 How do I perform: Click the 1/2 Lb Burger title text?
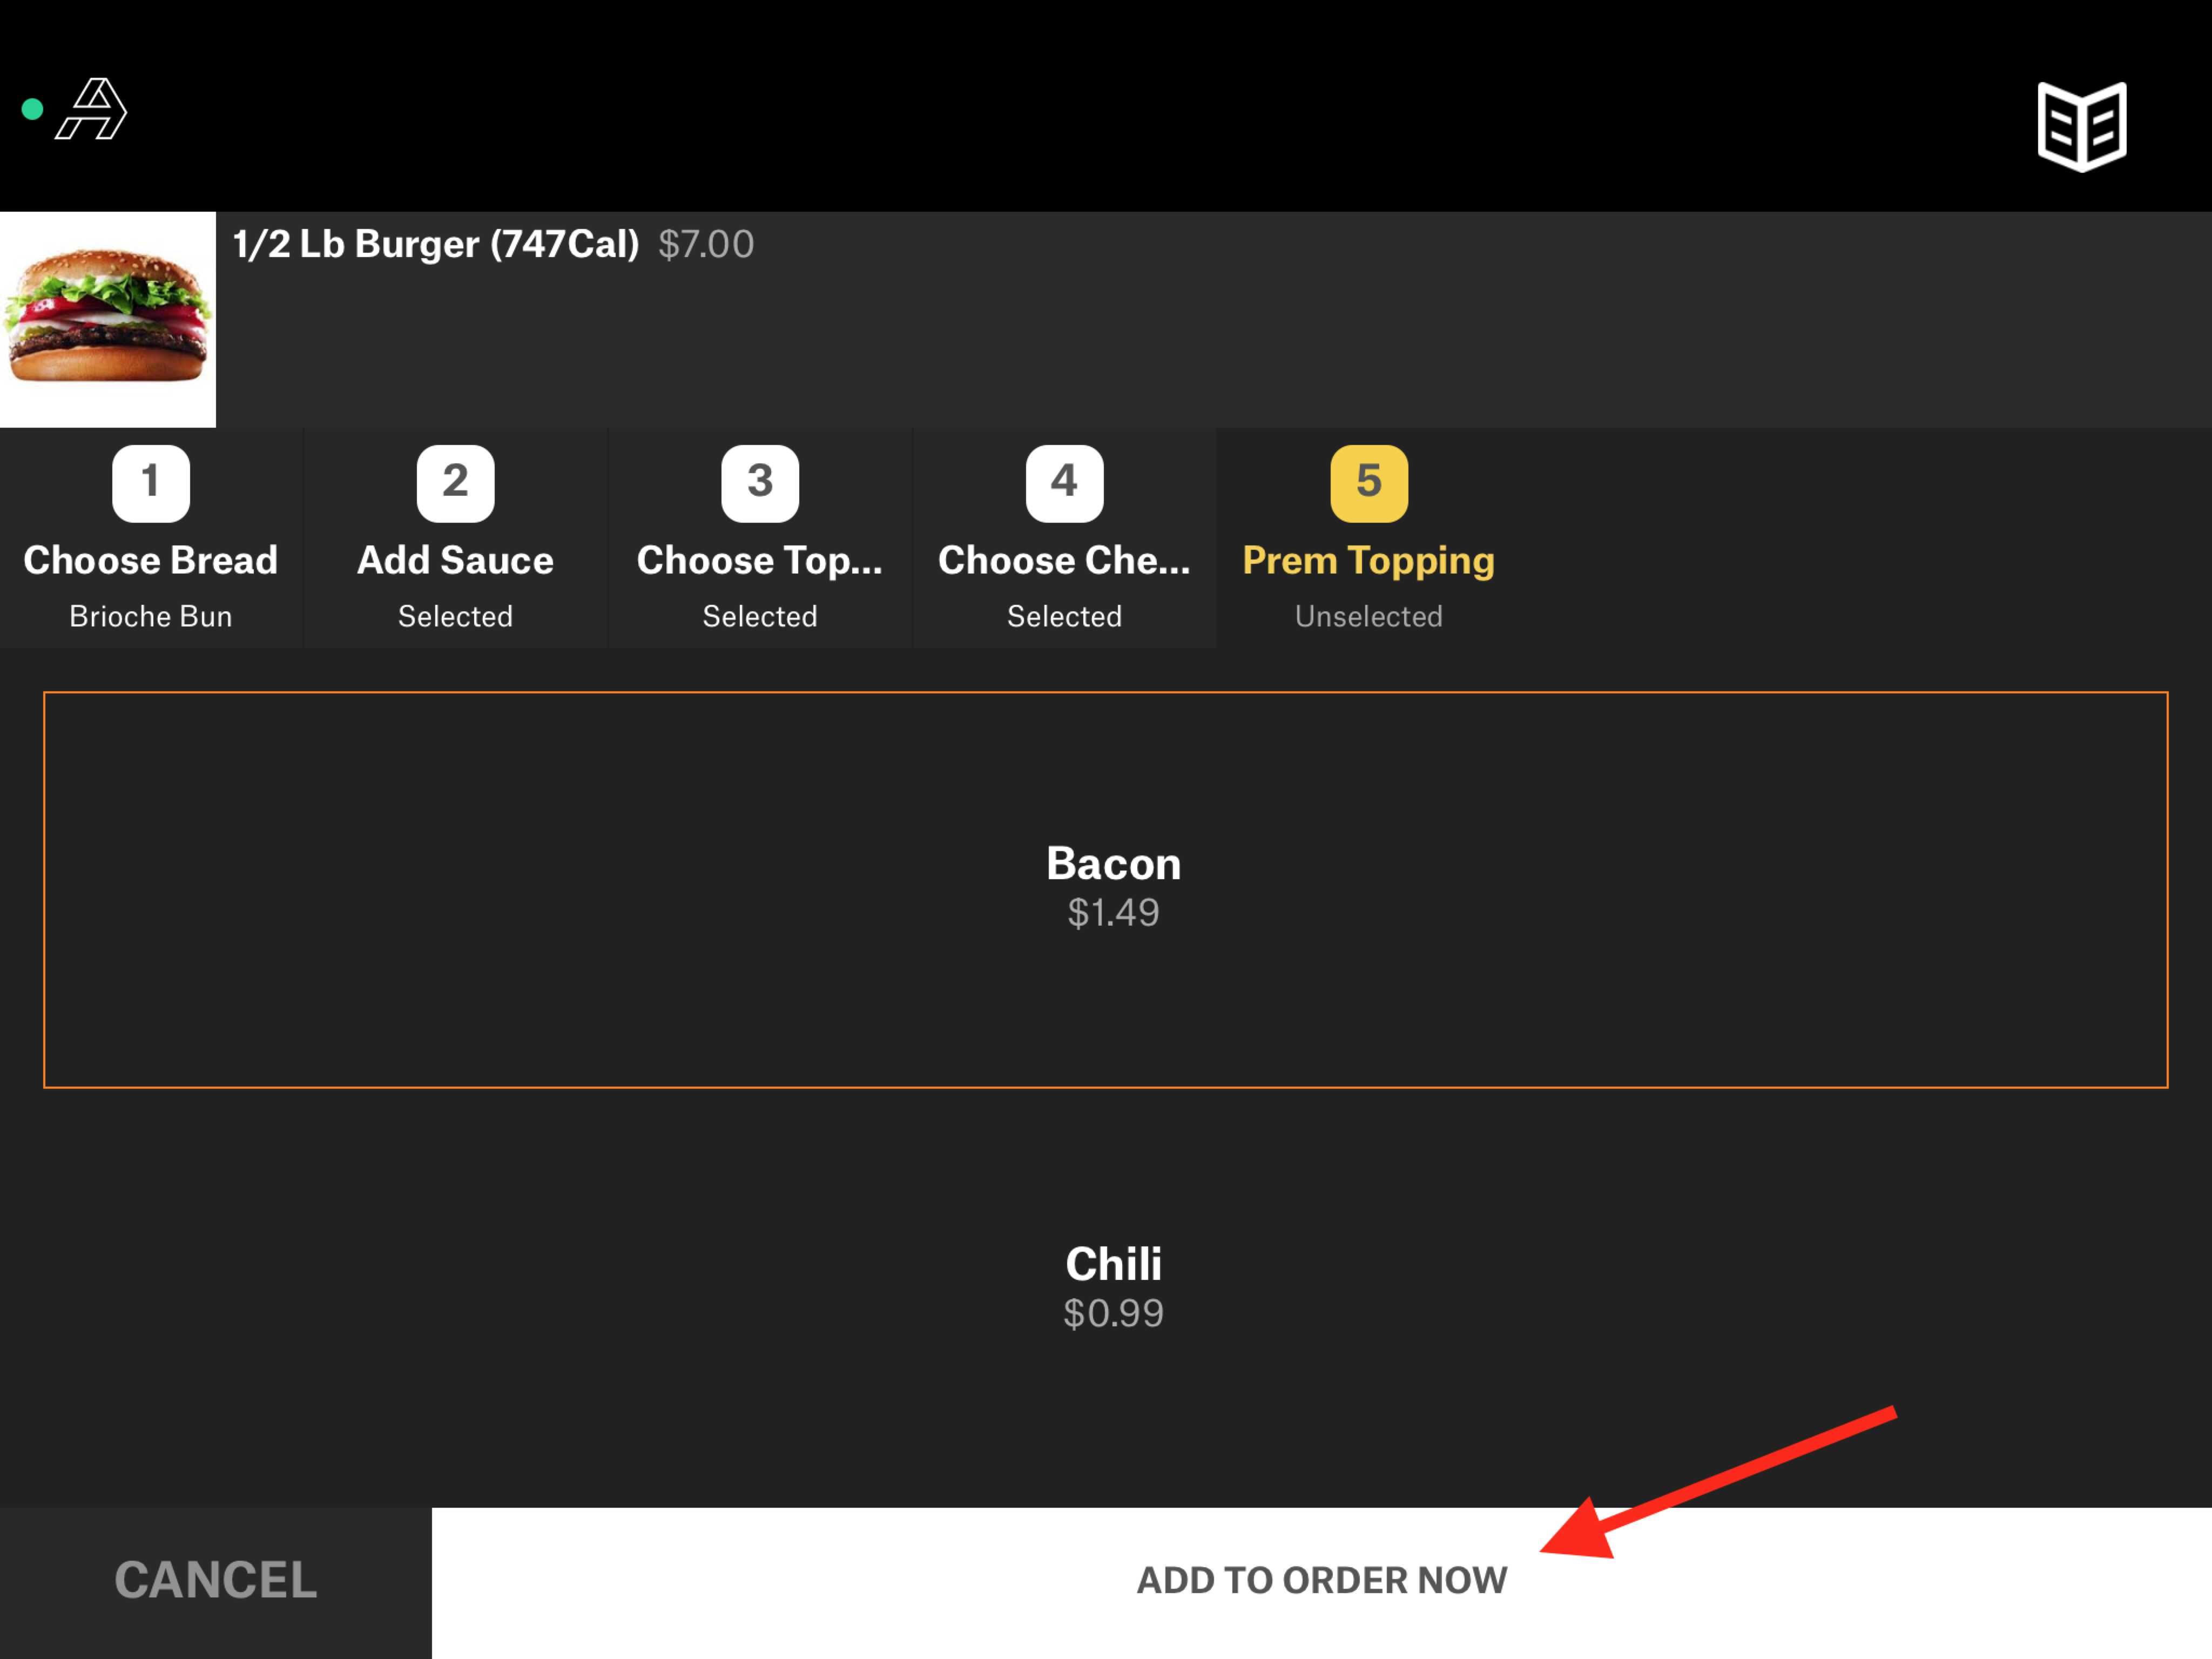coord(435,244)
